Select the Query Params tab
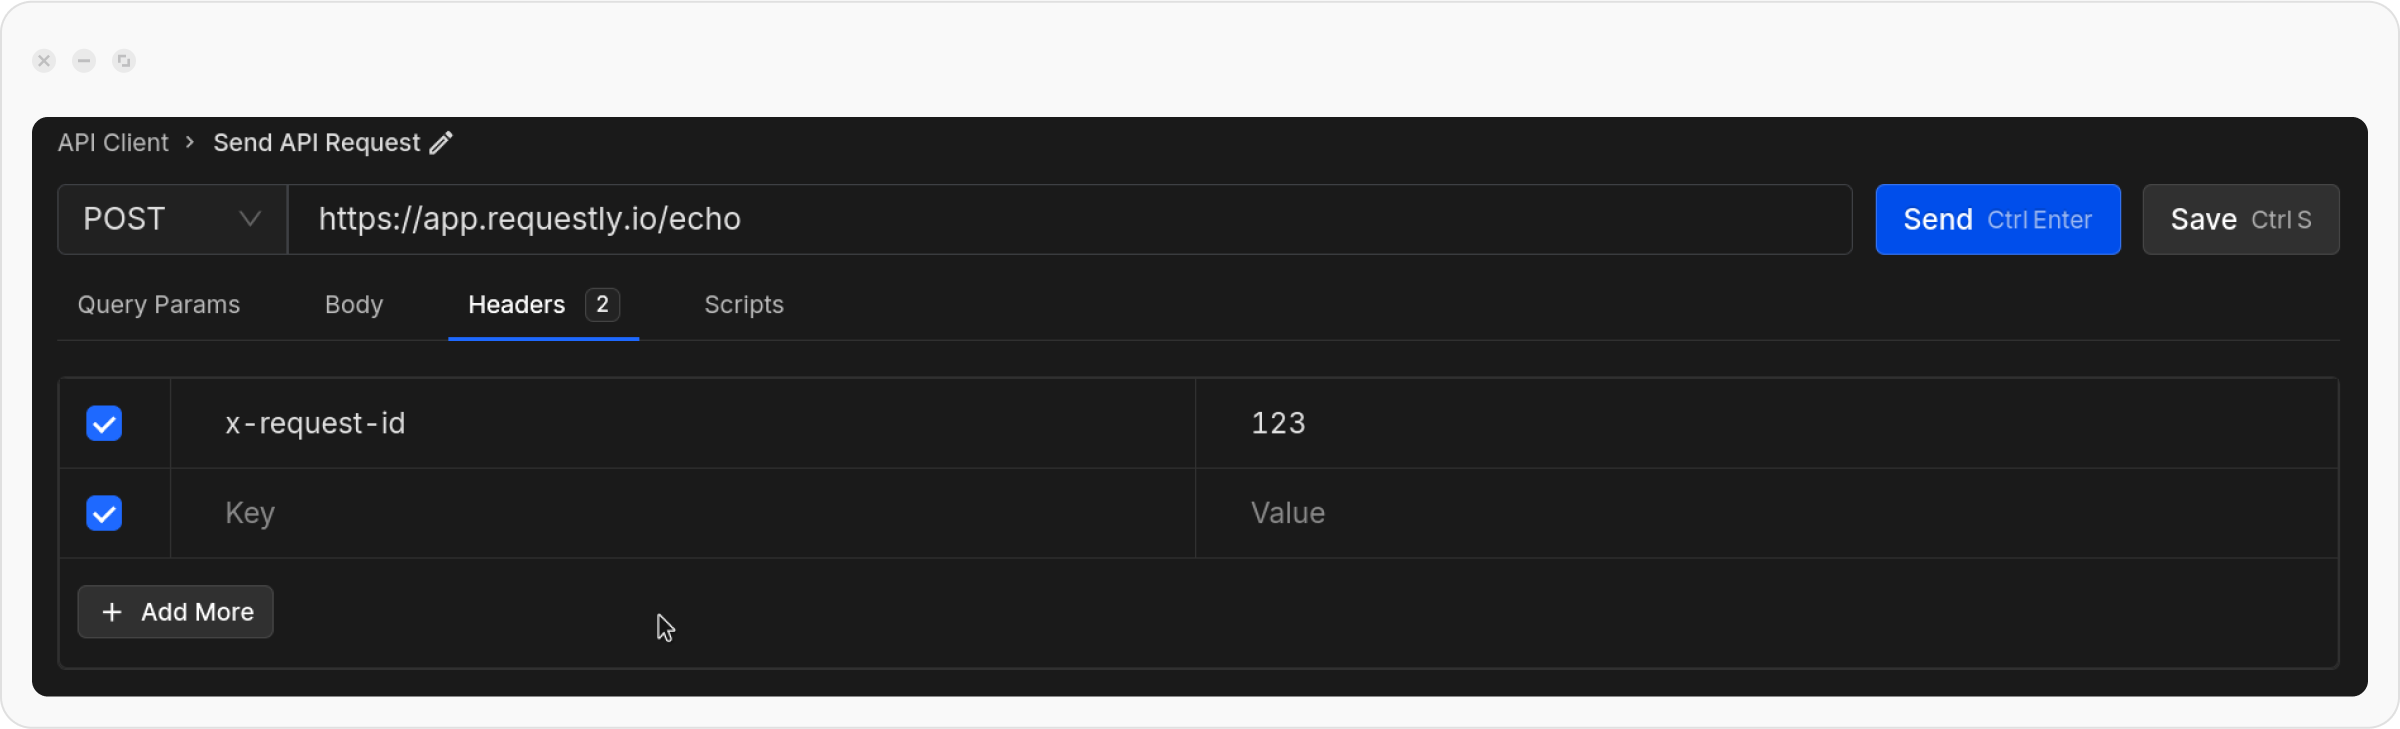 (158, 304)
